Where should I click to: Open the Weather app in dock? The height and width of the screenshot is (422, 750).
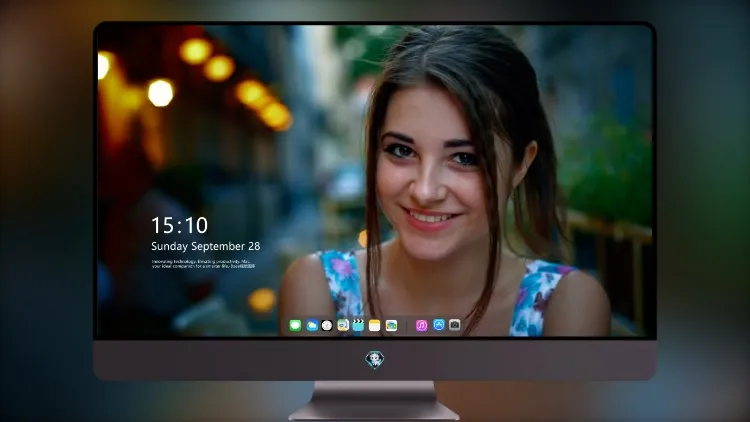(x=312, y=326)
